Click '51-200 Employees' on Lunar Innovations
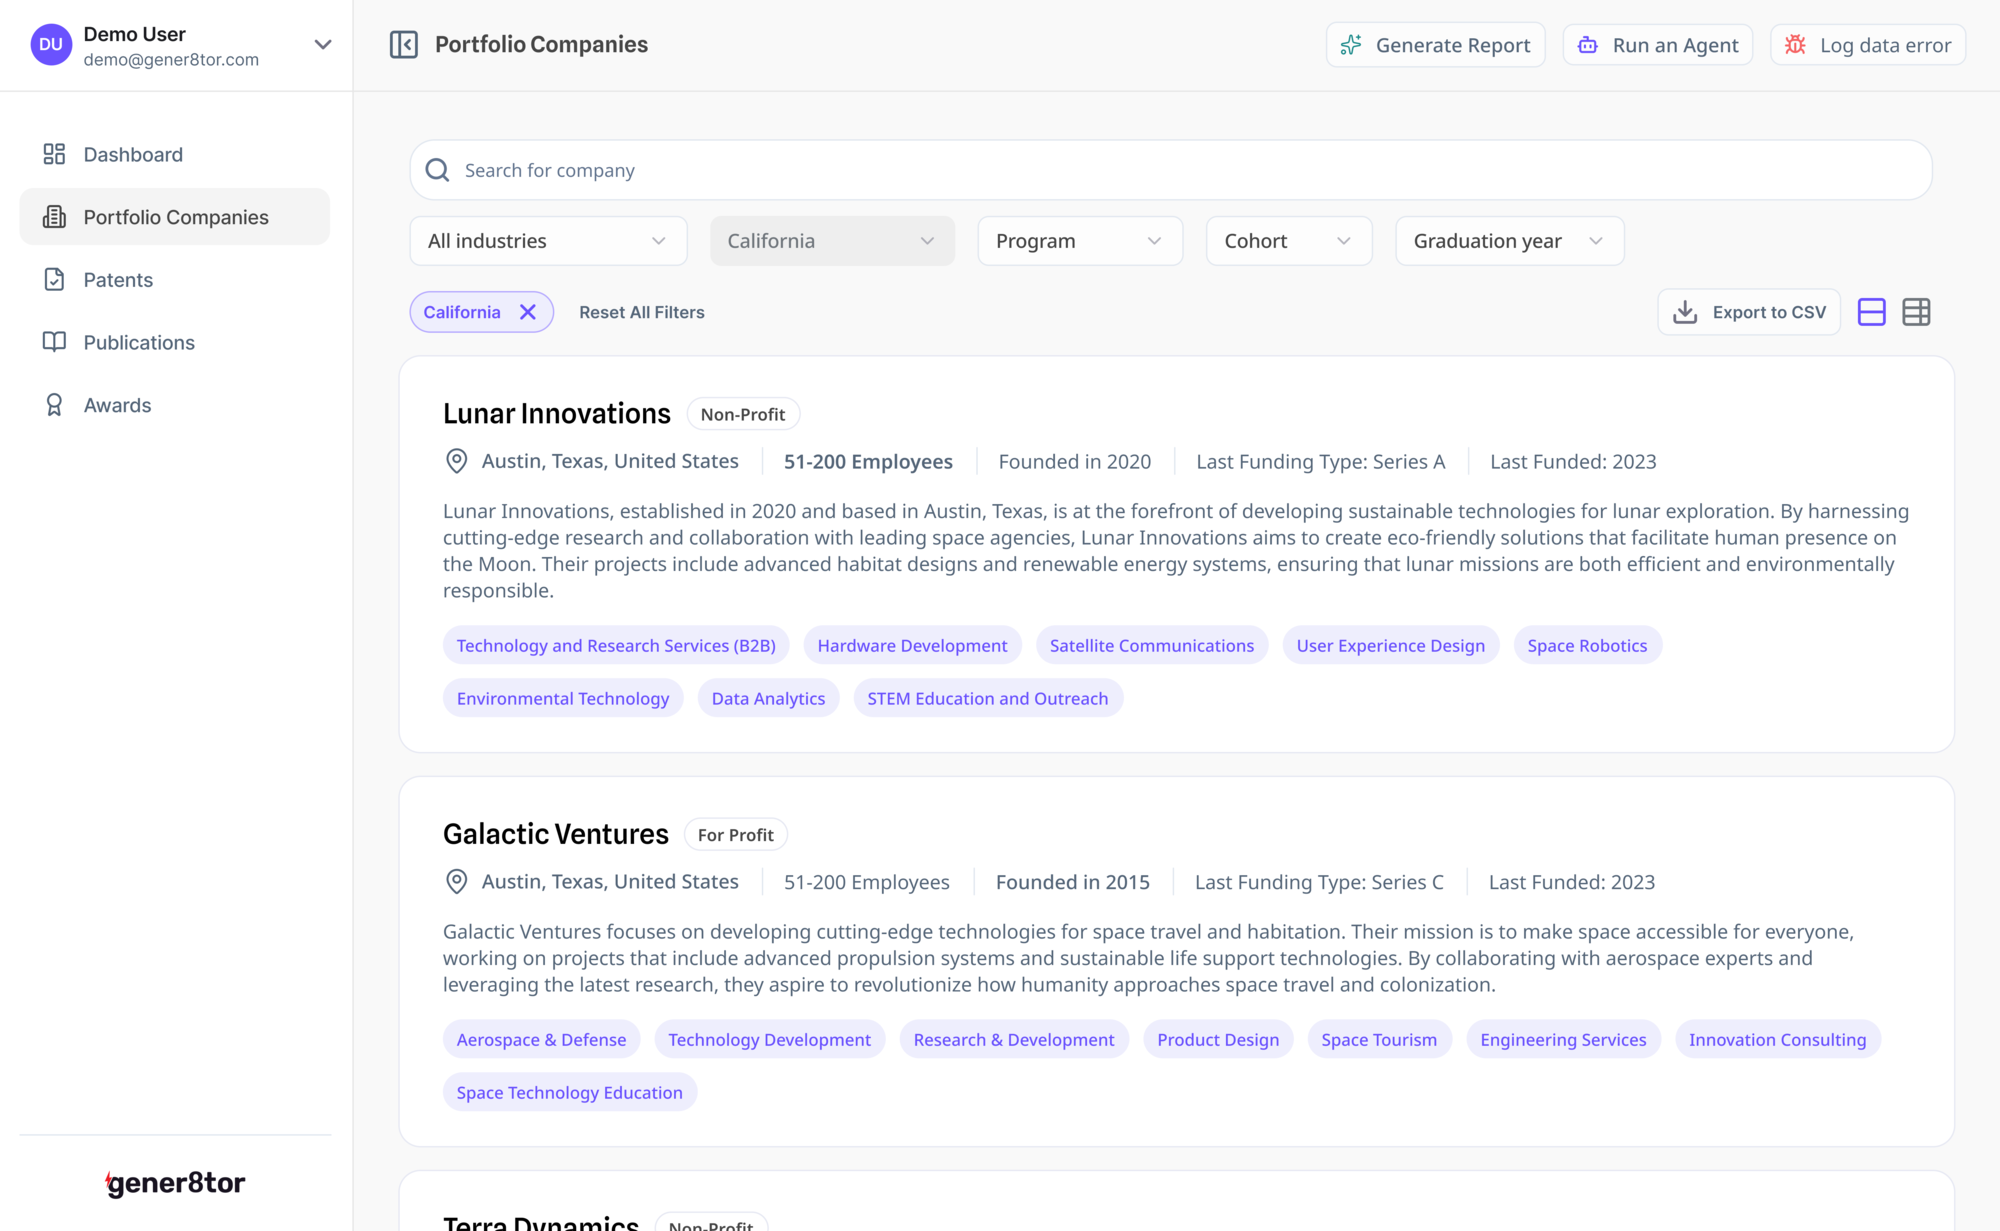The width and height of the screenshot is (2000, 1231). pyautogui.click(x=868, y=461)
